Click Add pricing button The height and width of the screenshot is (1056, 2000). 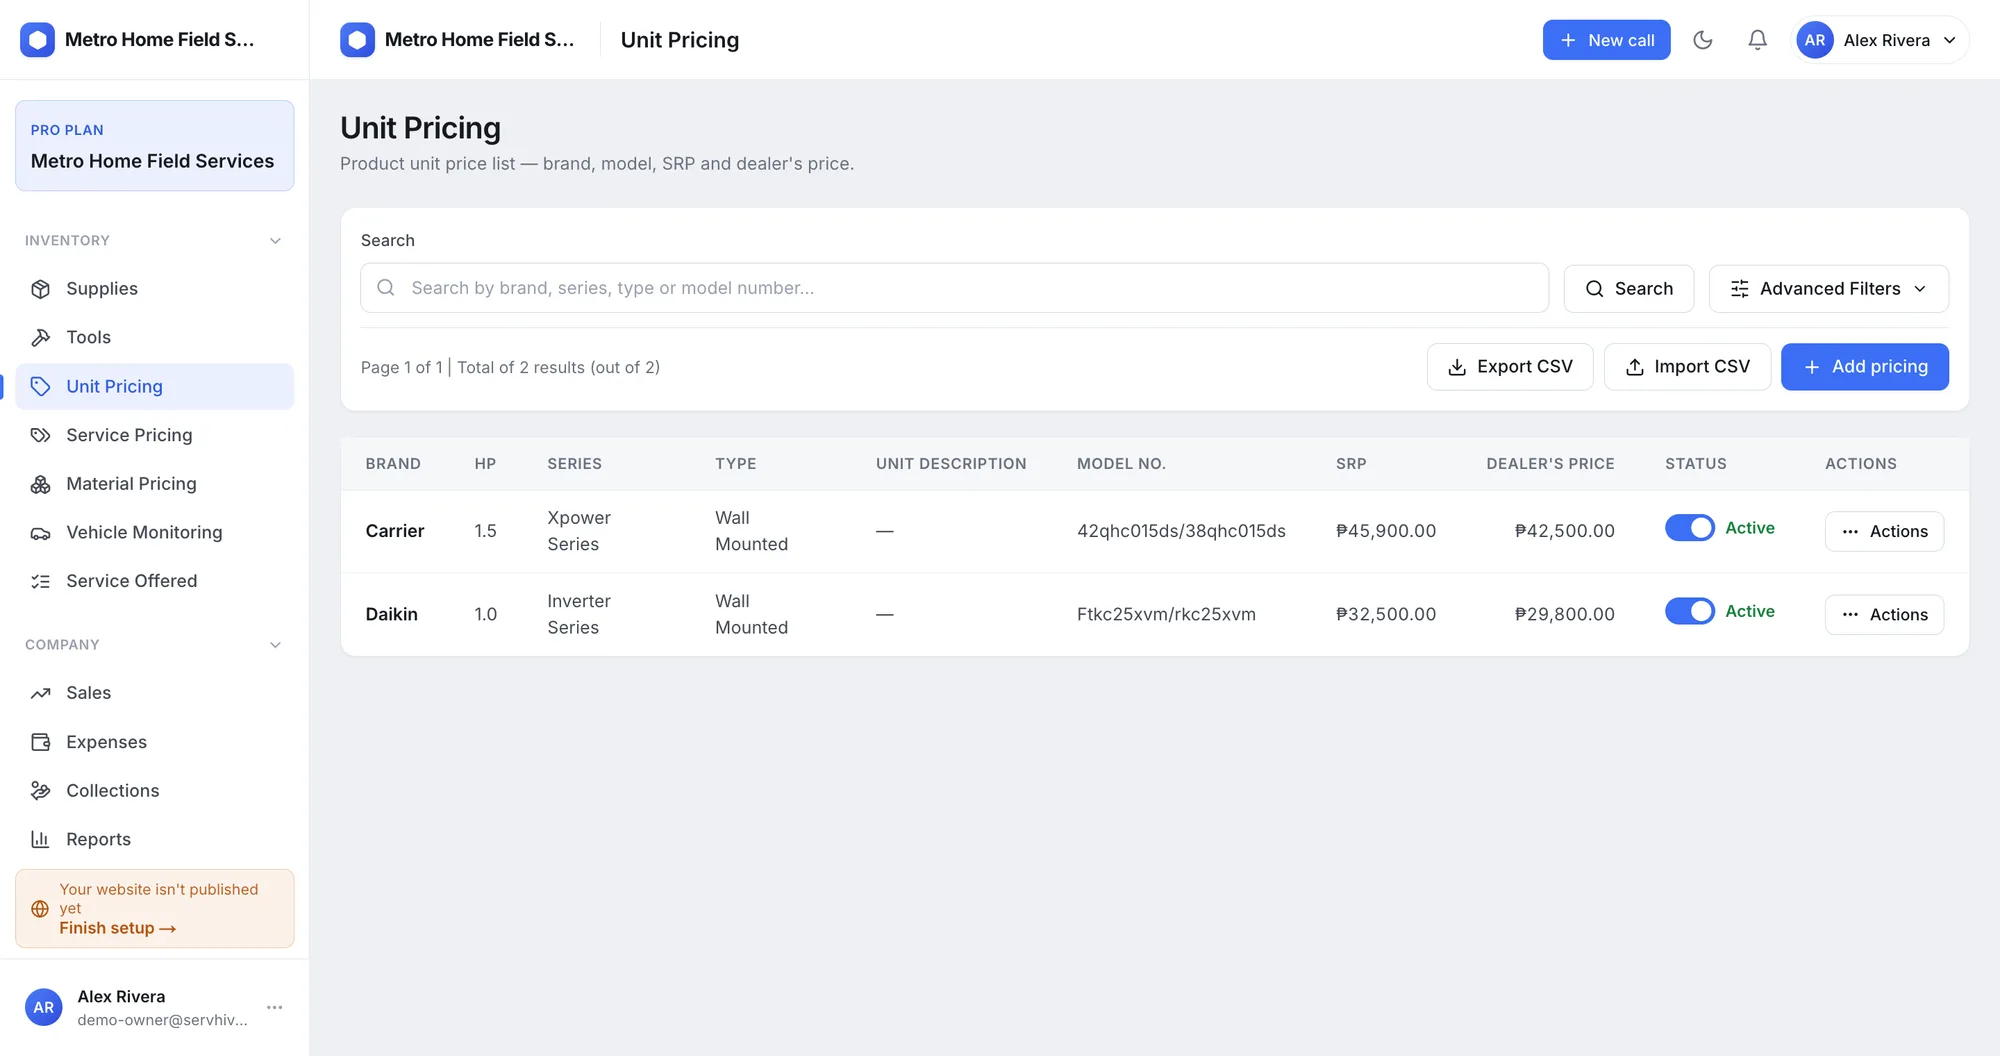click(1864, 367)
